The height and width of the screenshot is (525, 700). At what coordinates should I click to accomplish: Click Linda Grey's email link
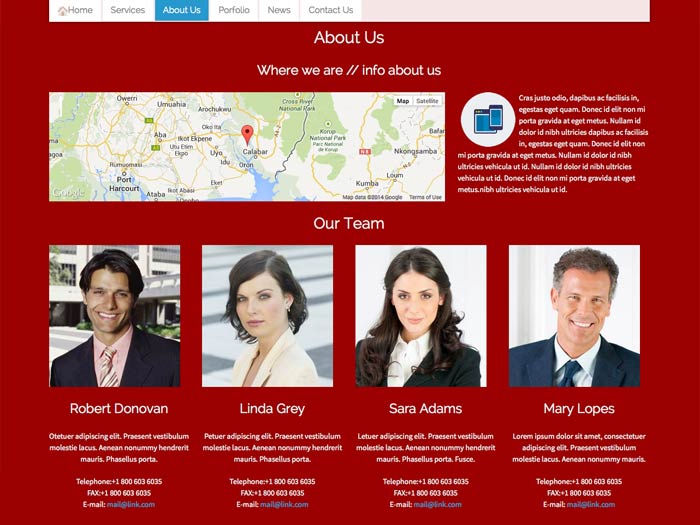(x=284, y=504)
